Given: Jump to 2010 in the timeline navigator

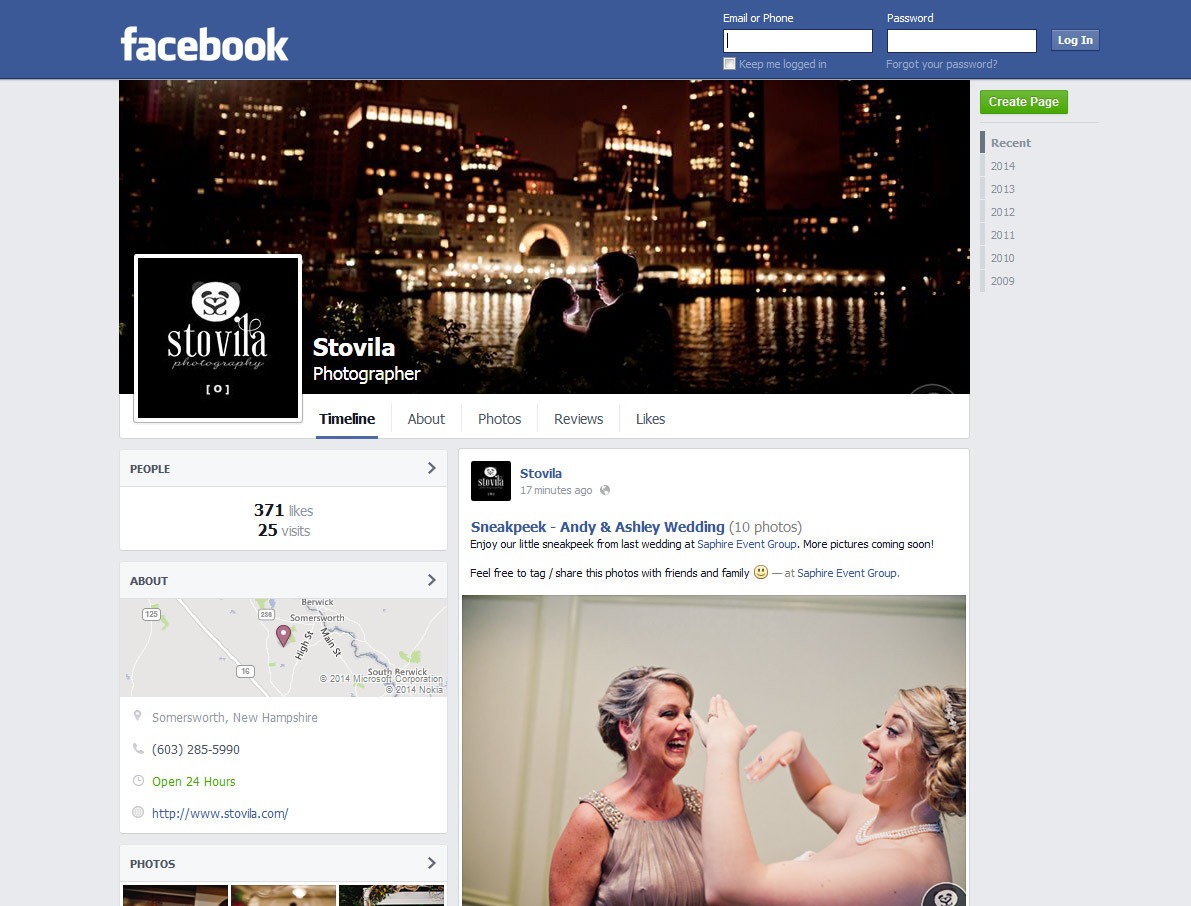Looking at the screenshot, I should pyautogui.click(x=1002, y=257).
